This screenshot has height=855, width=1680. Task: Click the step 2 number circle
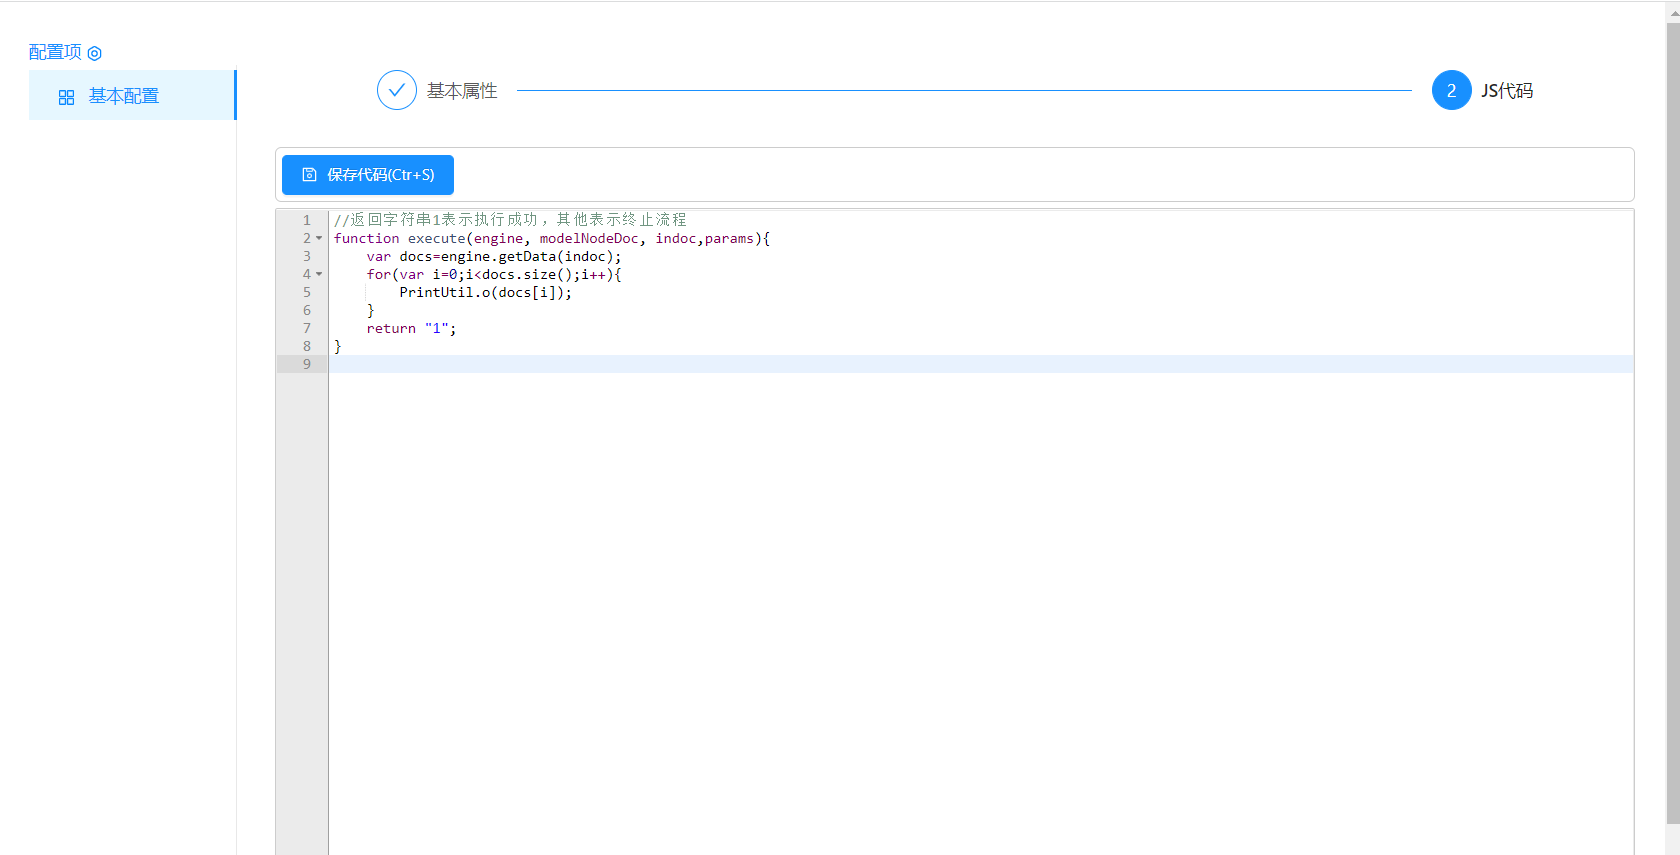coord(1451,90)
